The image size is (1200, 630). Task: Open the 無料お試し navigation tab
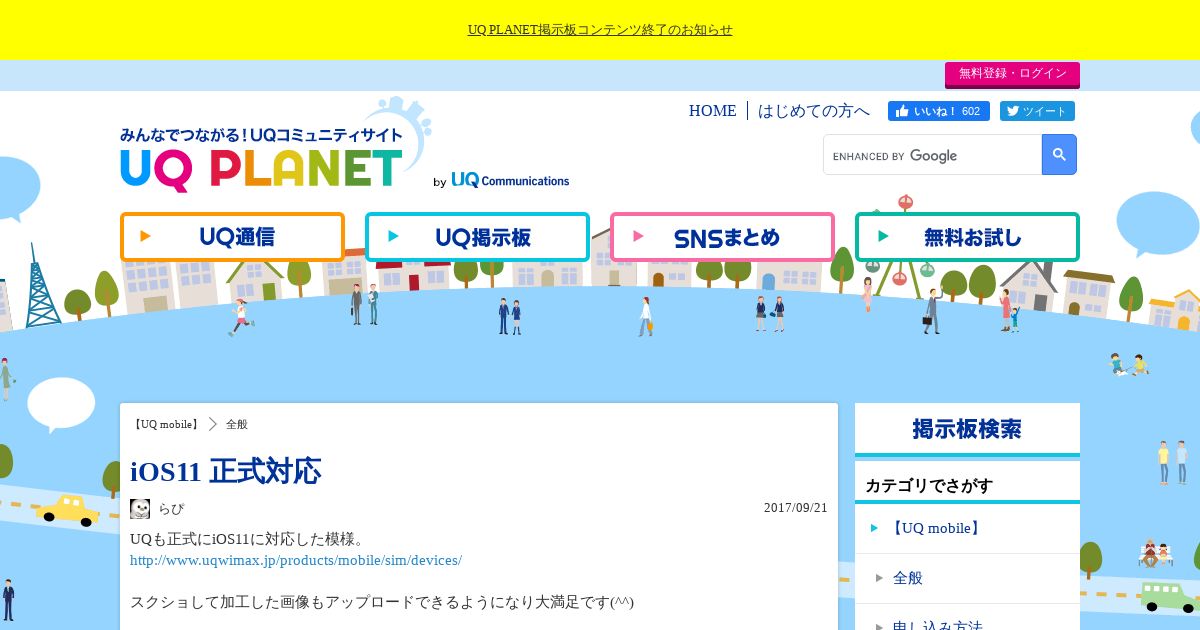click(967, 237)
